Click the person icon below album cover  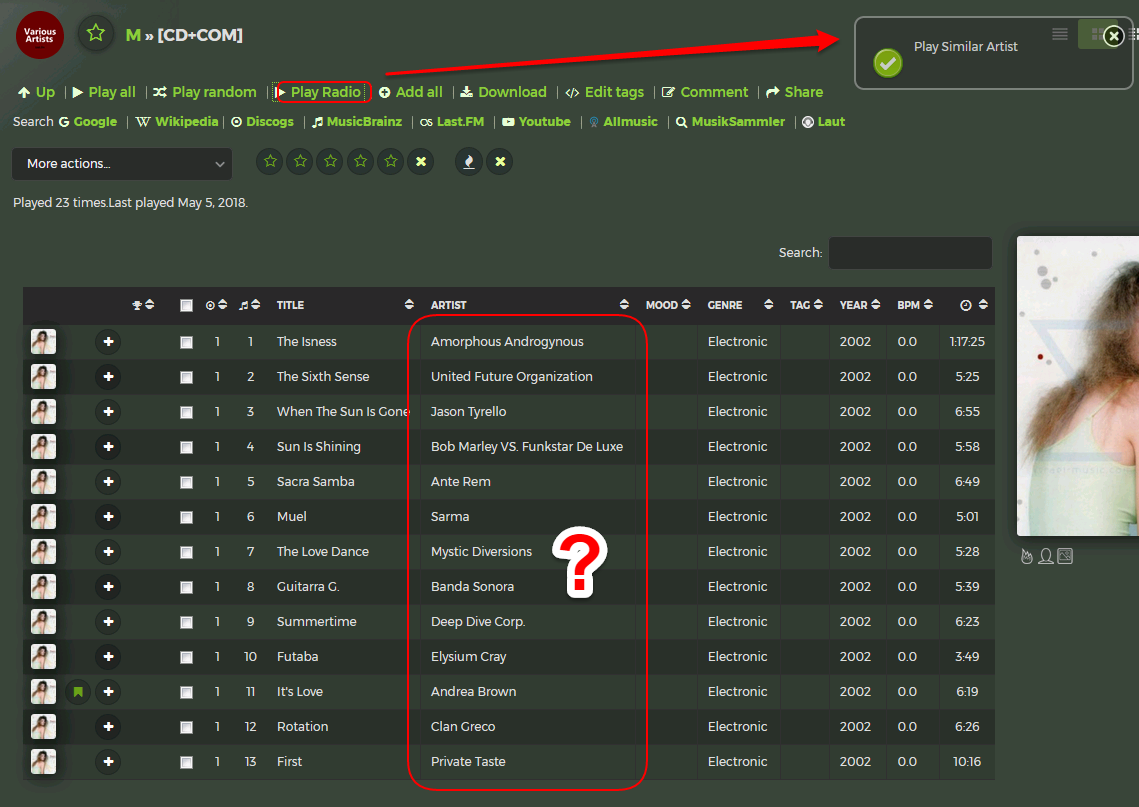click(1045, 556)
